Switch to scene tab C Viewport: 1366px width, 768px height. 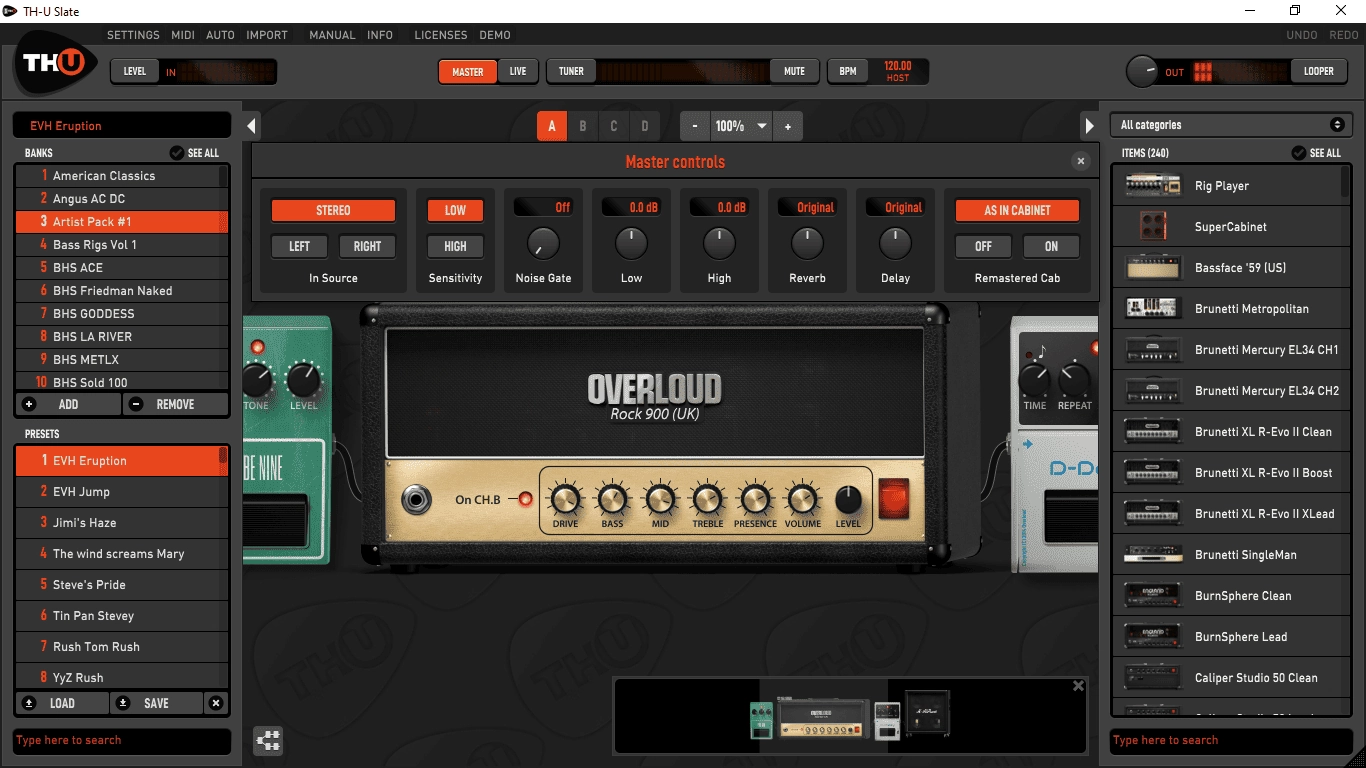click(614, 126)
